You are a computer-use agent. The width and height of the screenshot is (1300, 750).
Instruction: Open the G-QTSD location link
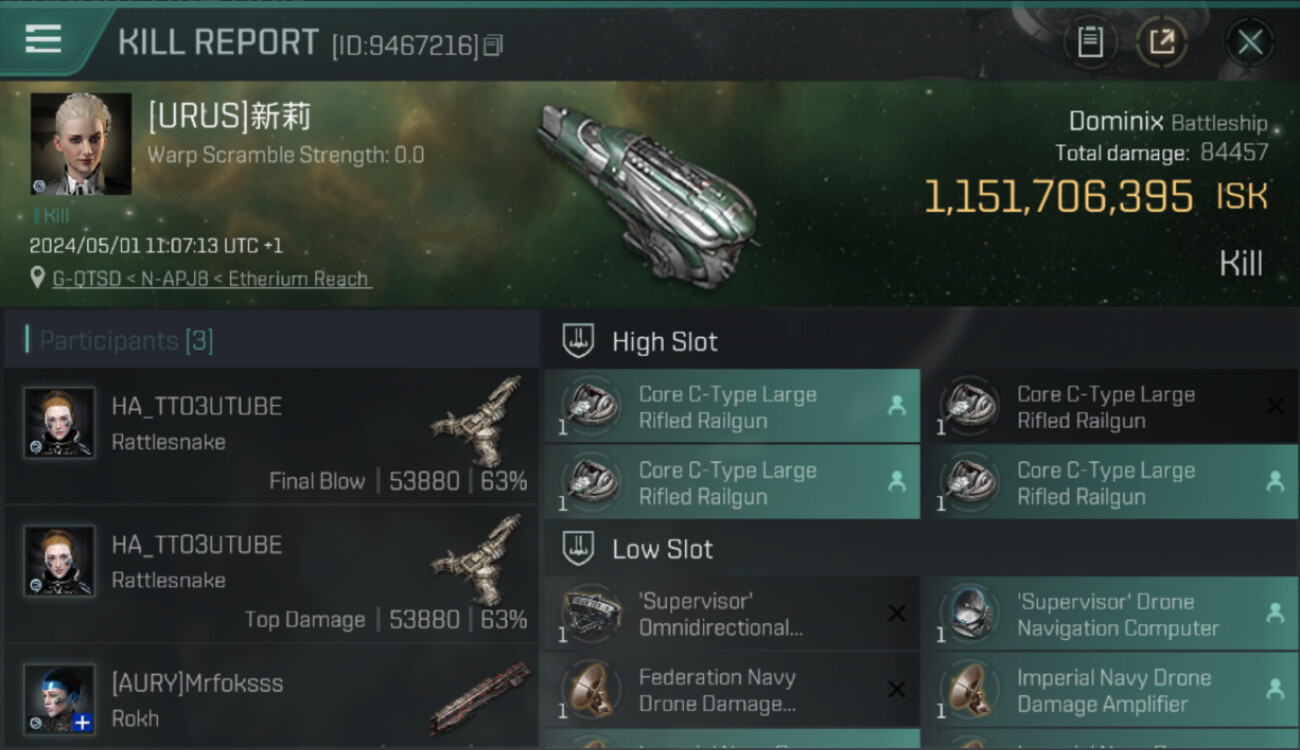pos(211,279)
